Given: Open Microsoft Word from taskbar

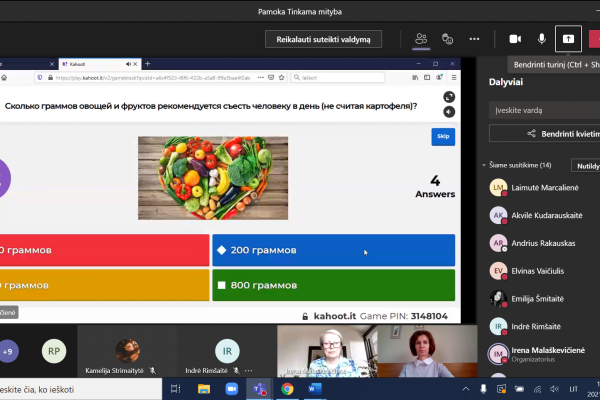Looking at the screenshot, I should [x=315, y=389].
